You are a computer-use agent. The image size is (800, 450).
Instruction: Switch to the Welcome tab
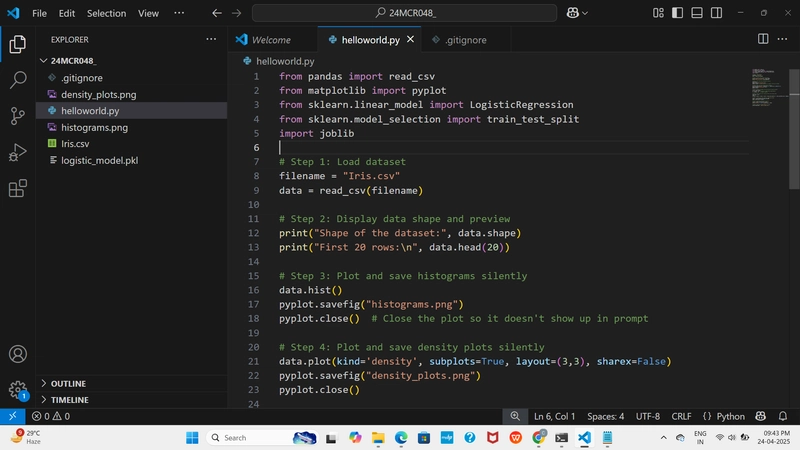[272, 40]
